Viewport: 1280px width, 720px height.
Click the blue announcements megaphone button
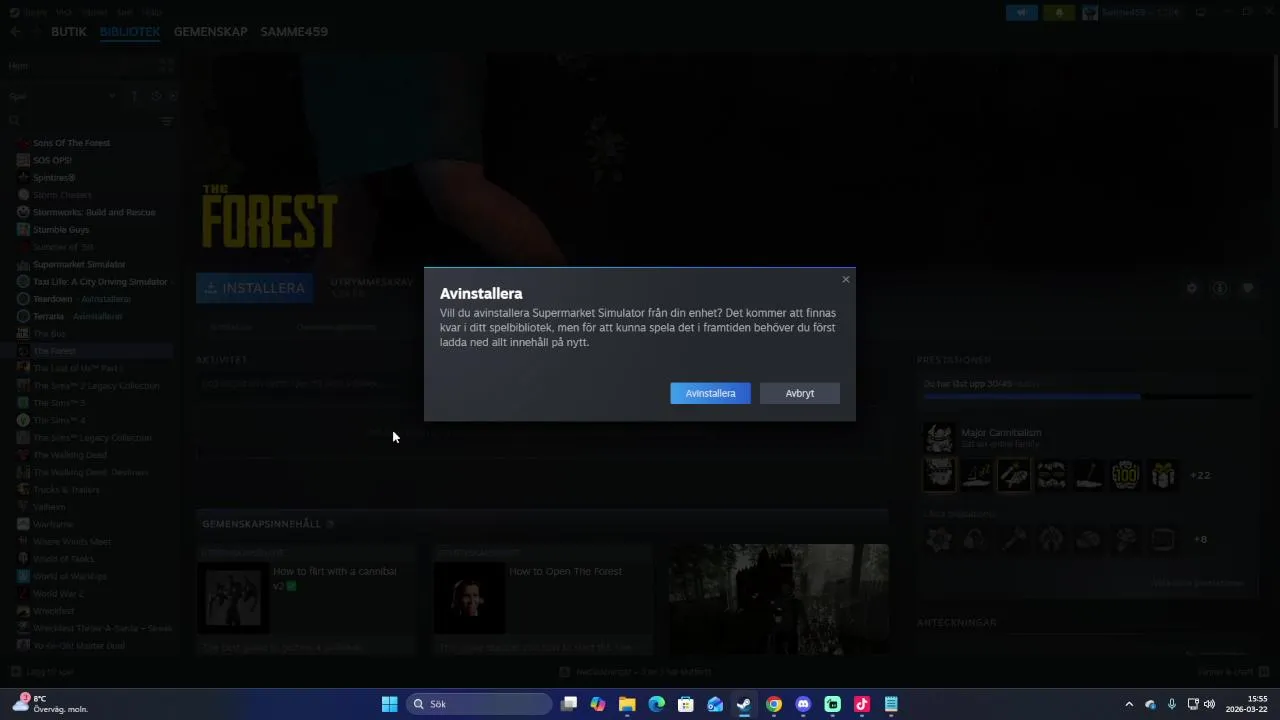point(1022,12)
